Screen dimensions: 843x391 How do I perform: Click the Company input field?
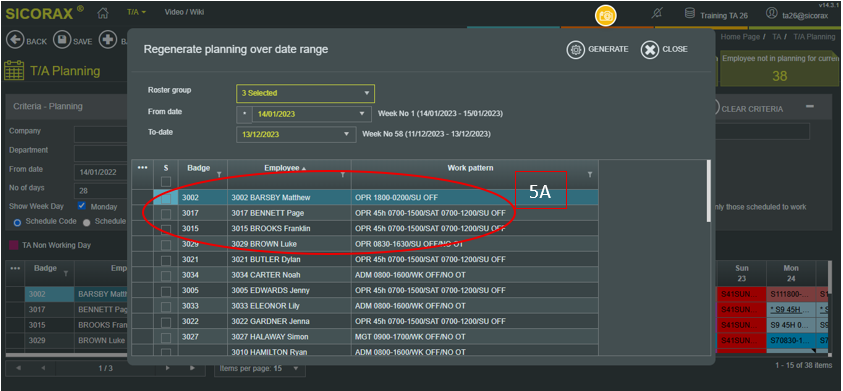coord(100,134)
